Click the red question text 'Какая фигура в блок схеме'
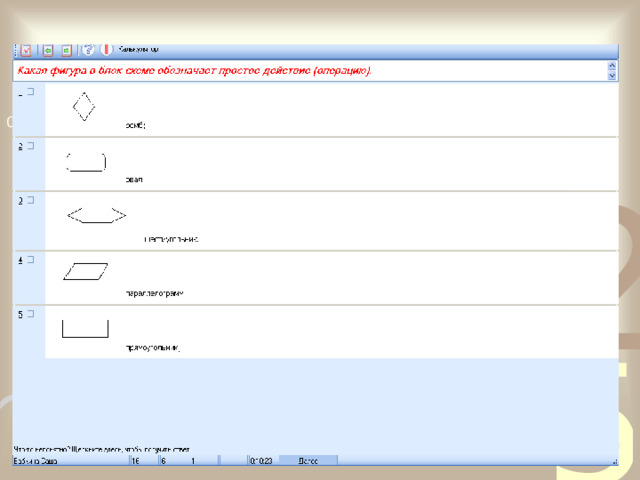The width and height of the screenshot is (640, 480). [194, 71]
